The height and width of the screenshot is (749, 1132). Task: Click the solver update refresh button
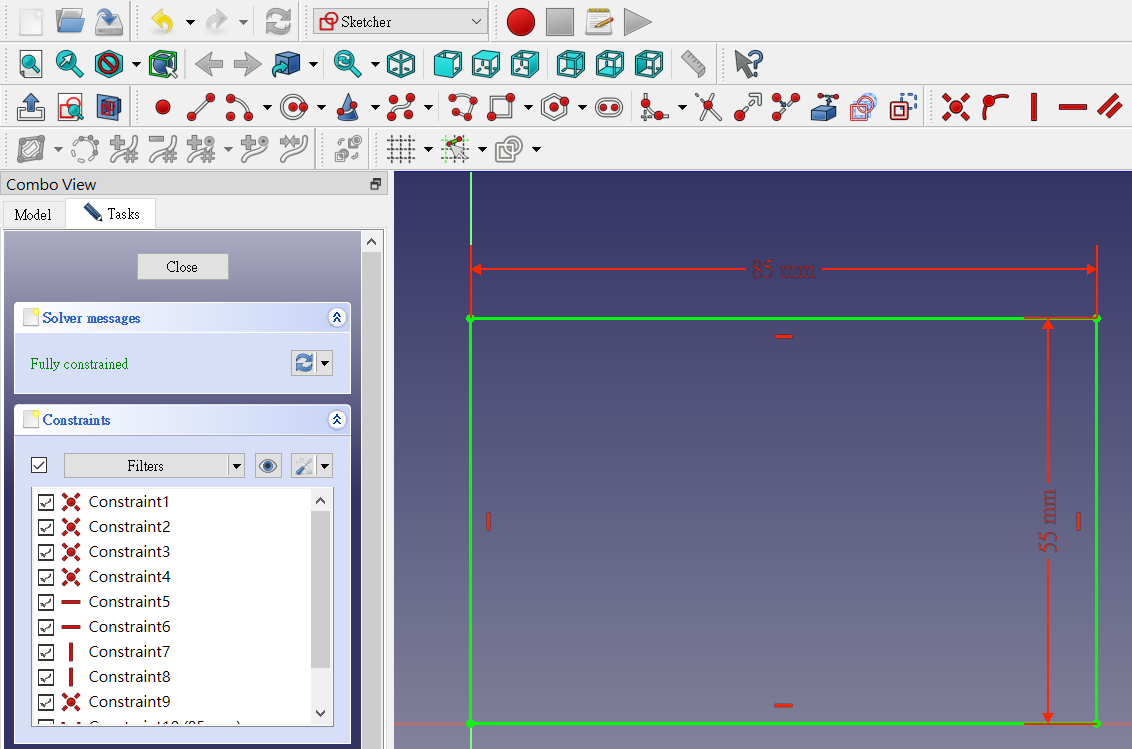pos(304,363)
